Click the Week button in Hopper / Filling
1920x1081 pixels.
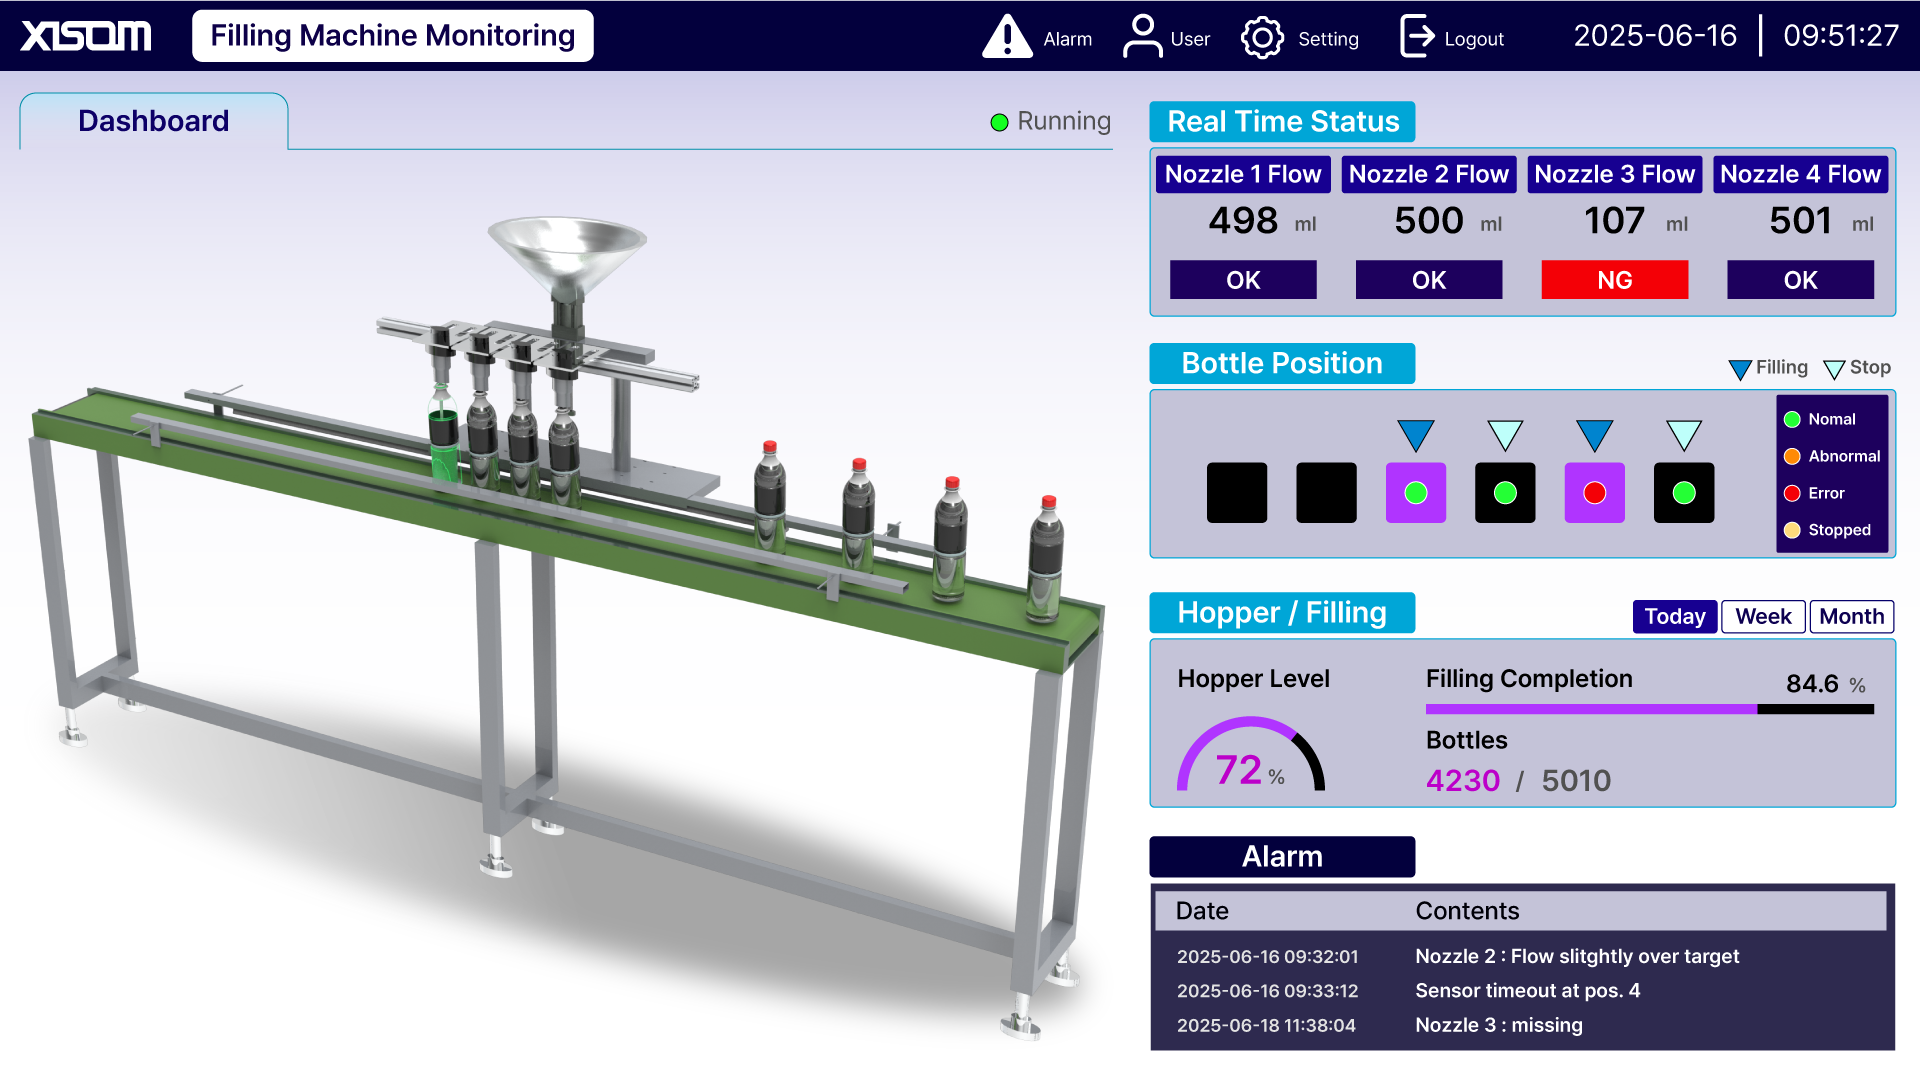pyautogui.click(x=1762, y=617)
